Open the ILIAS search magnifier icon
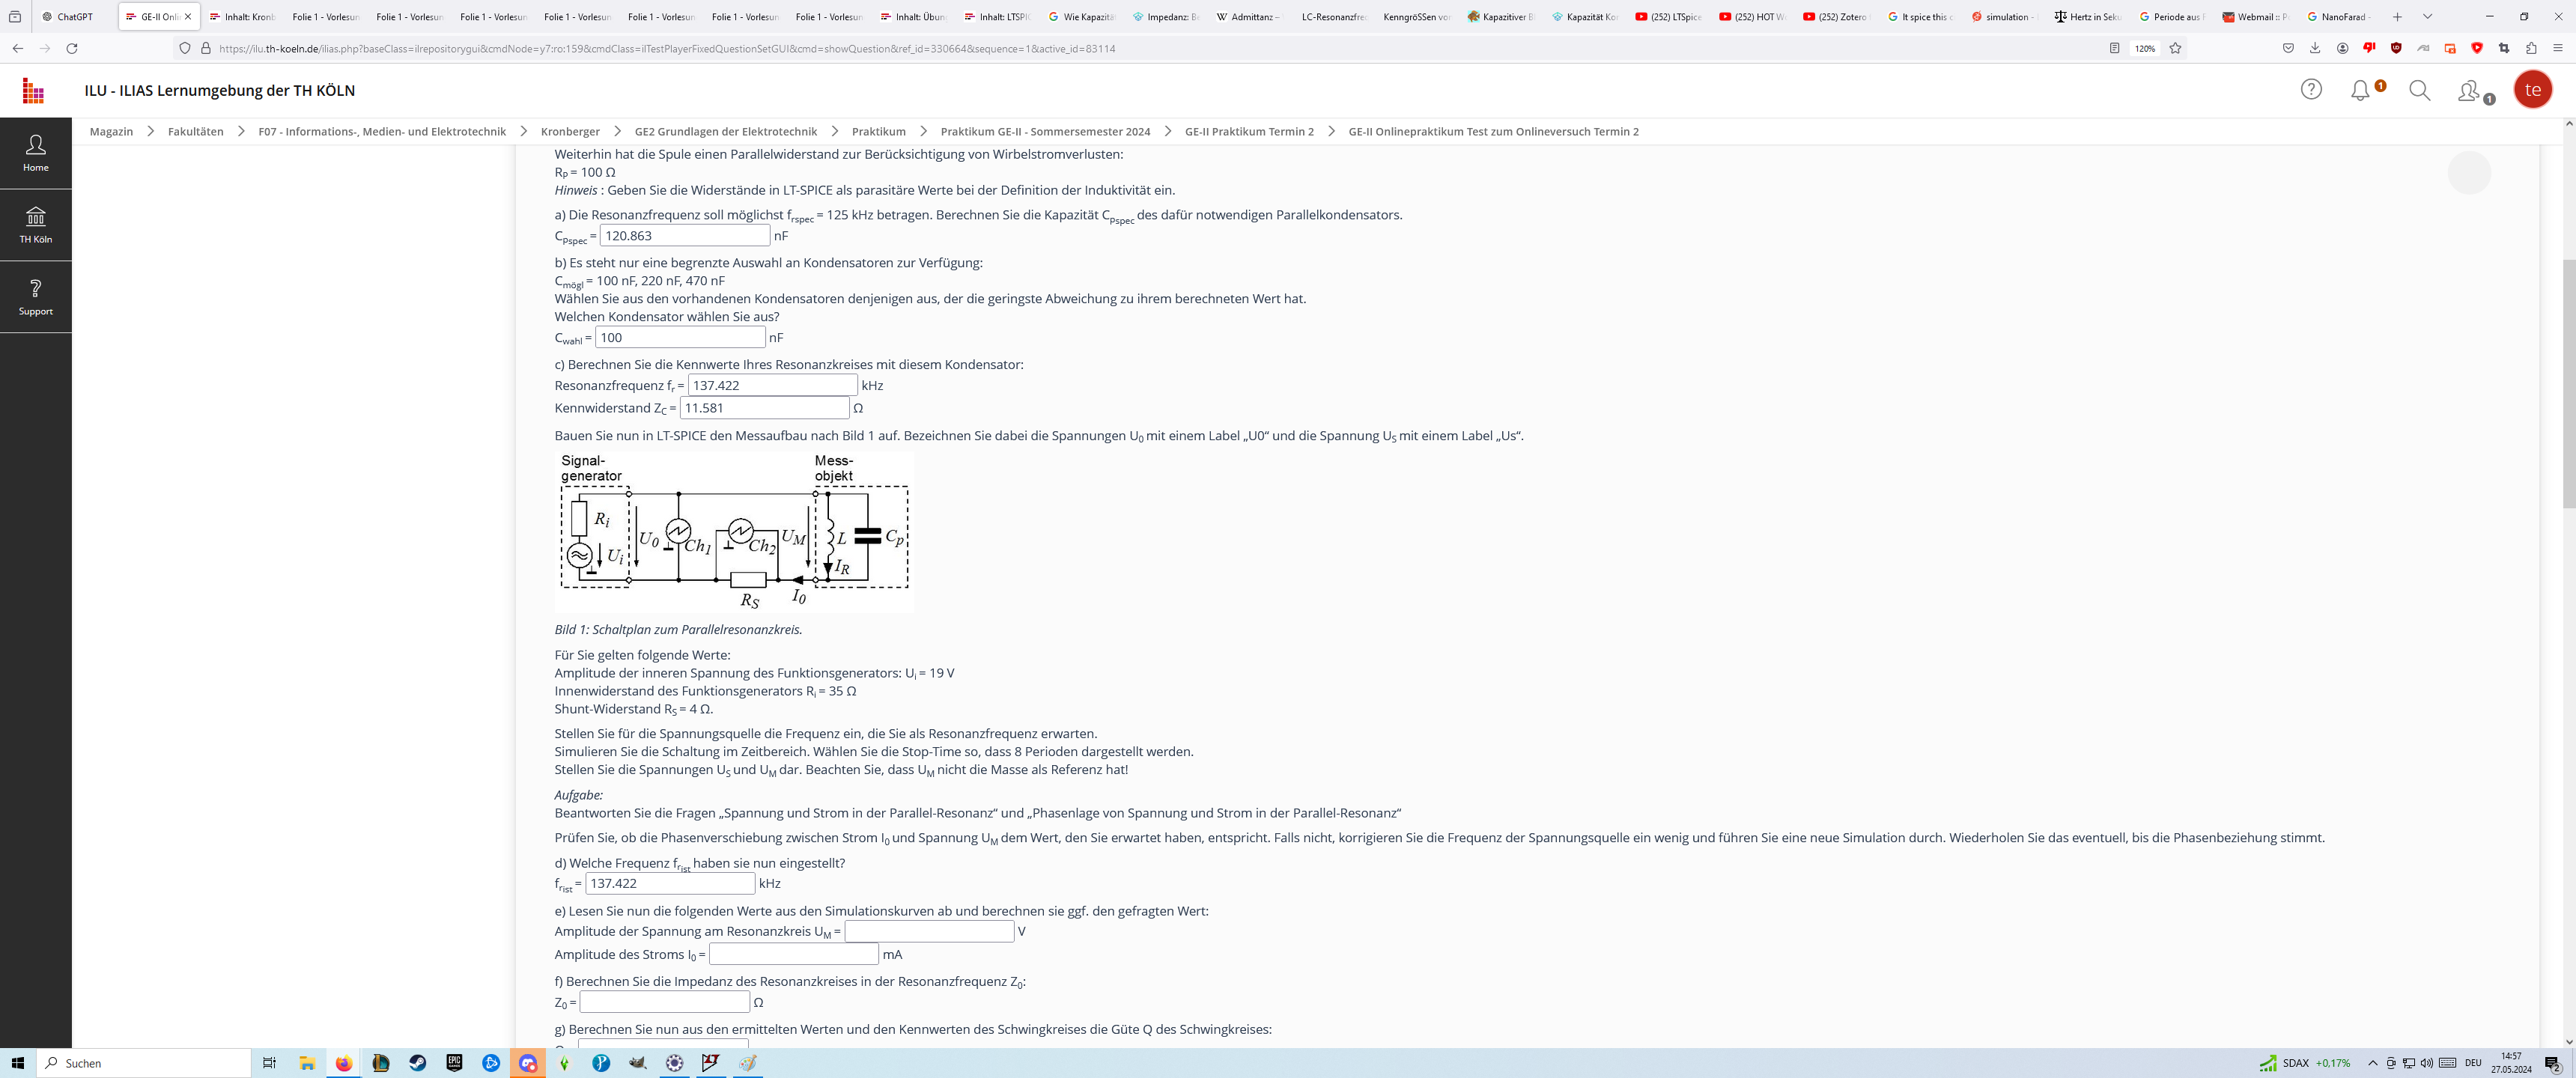Image resolution: width=2576 pixels, height=1078 pixels. (2419, 90)
